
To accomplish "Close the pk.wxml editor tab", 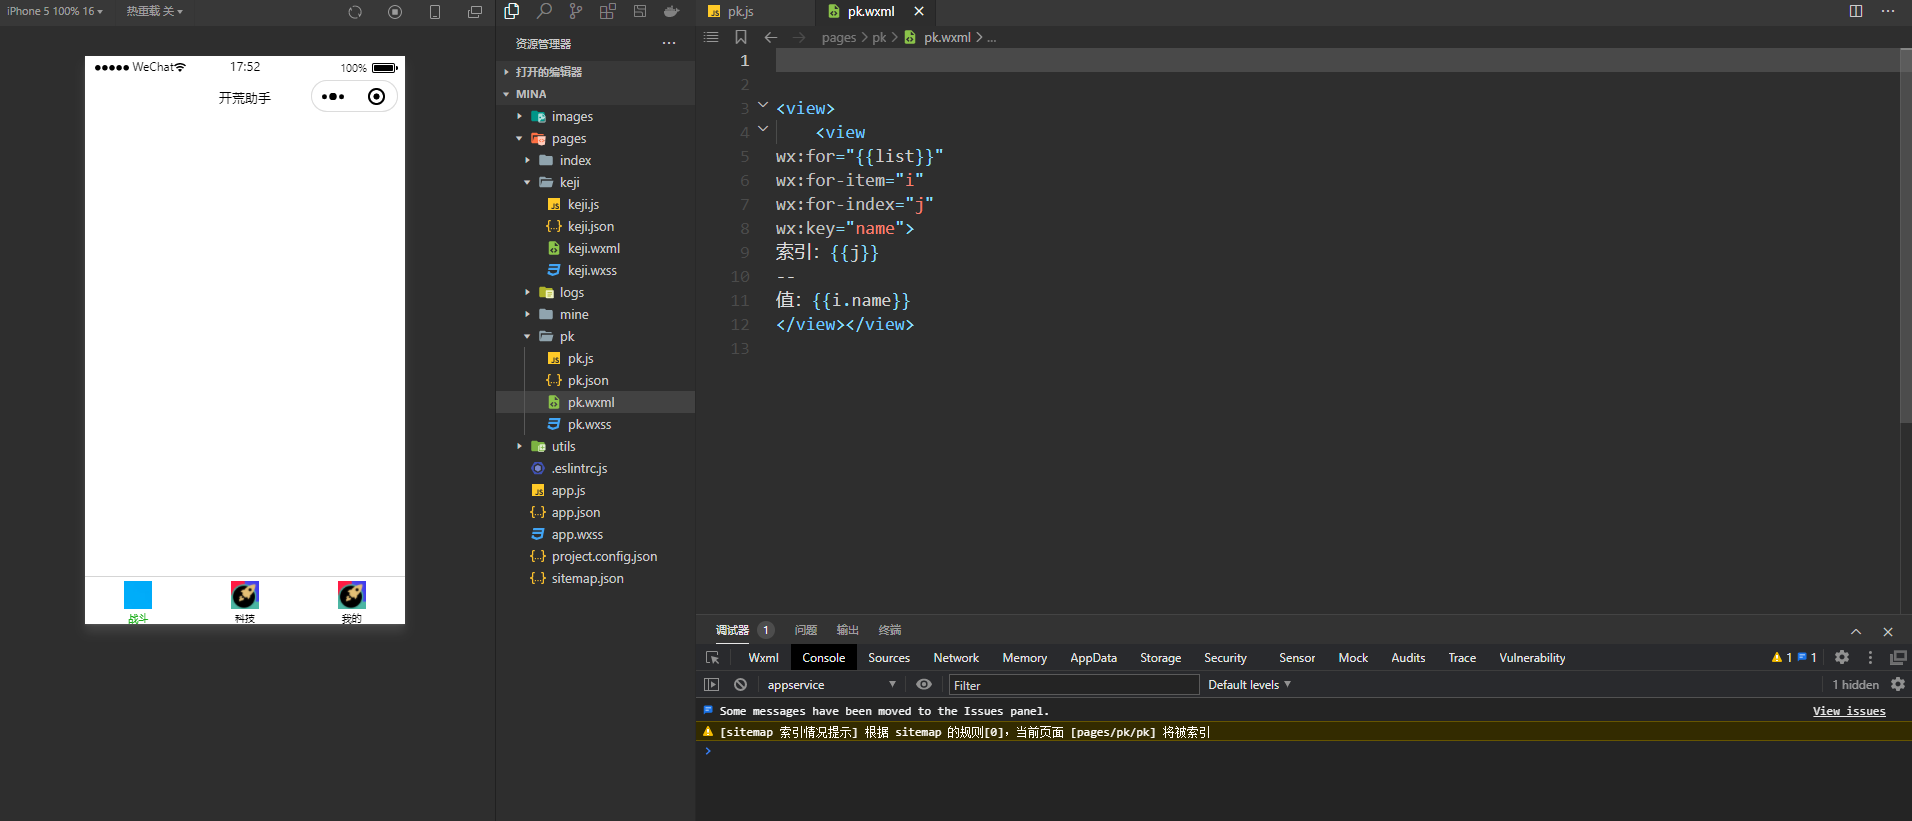I will (919, 11).
